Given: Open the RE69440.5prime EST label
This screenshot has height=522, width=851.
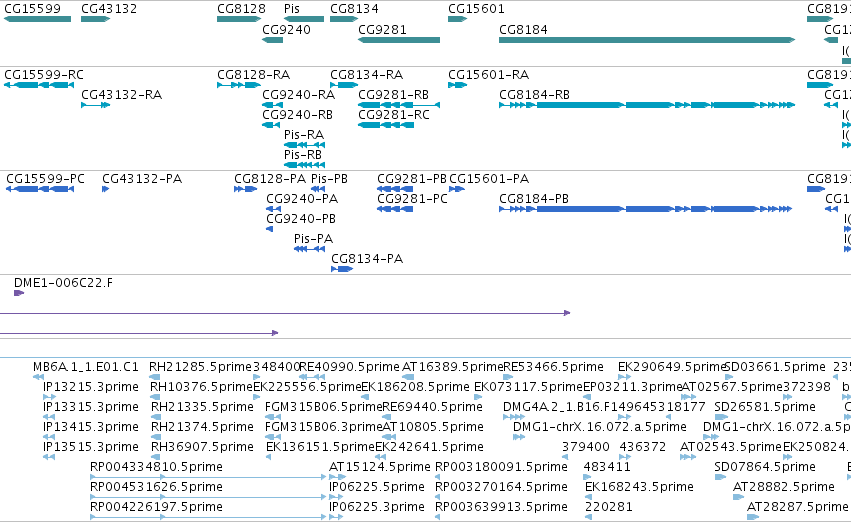Looking at the screenshot, I should coord(432,407).
